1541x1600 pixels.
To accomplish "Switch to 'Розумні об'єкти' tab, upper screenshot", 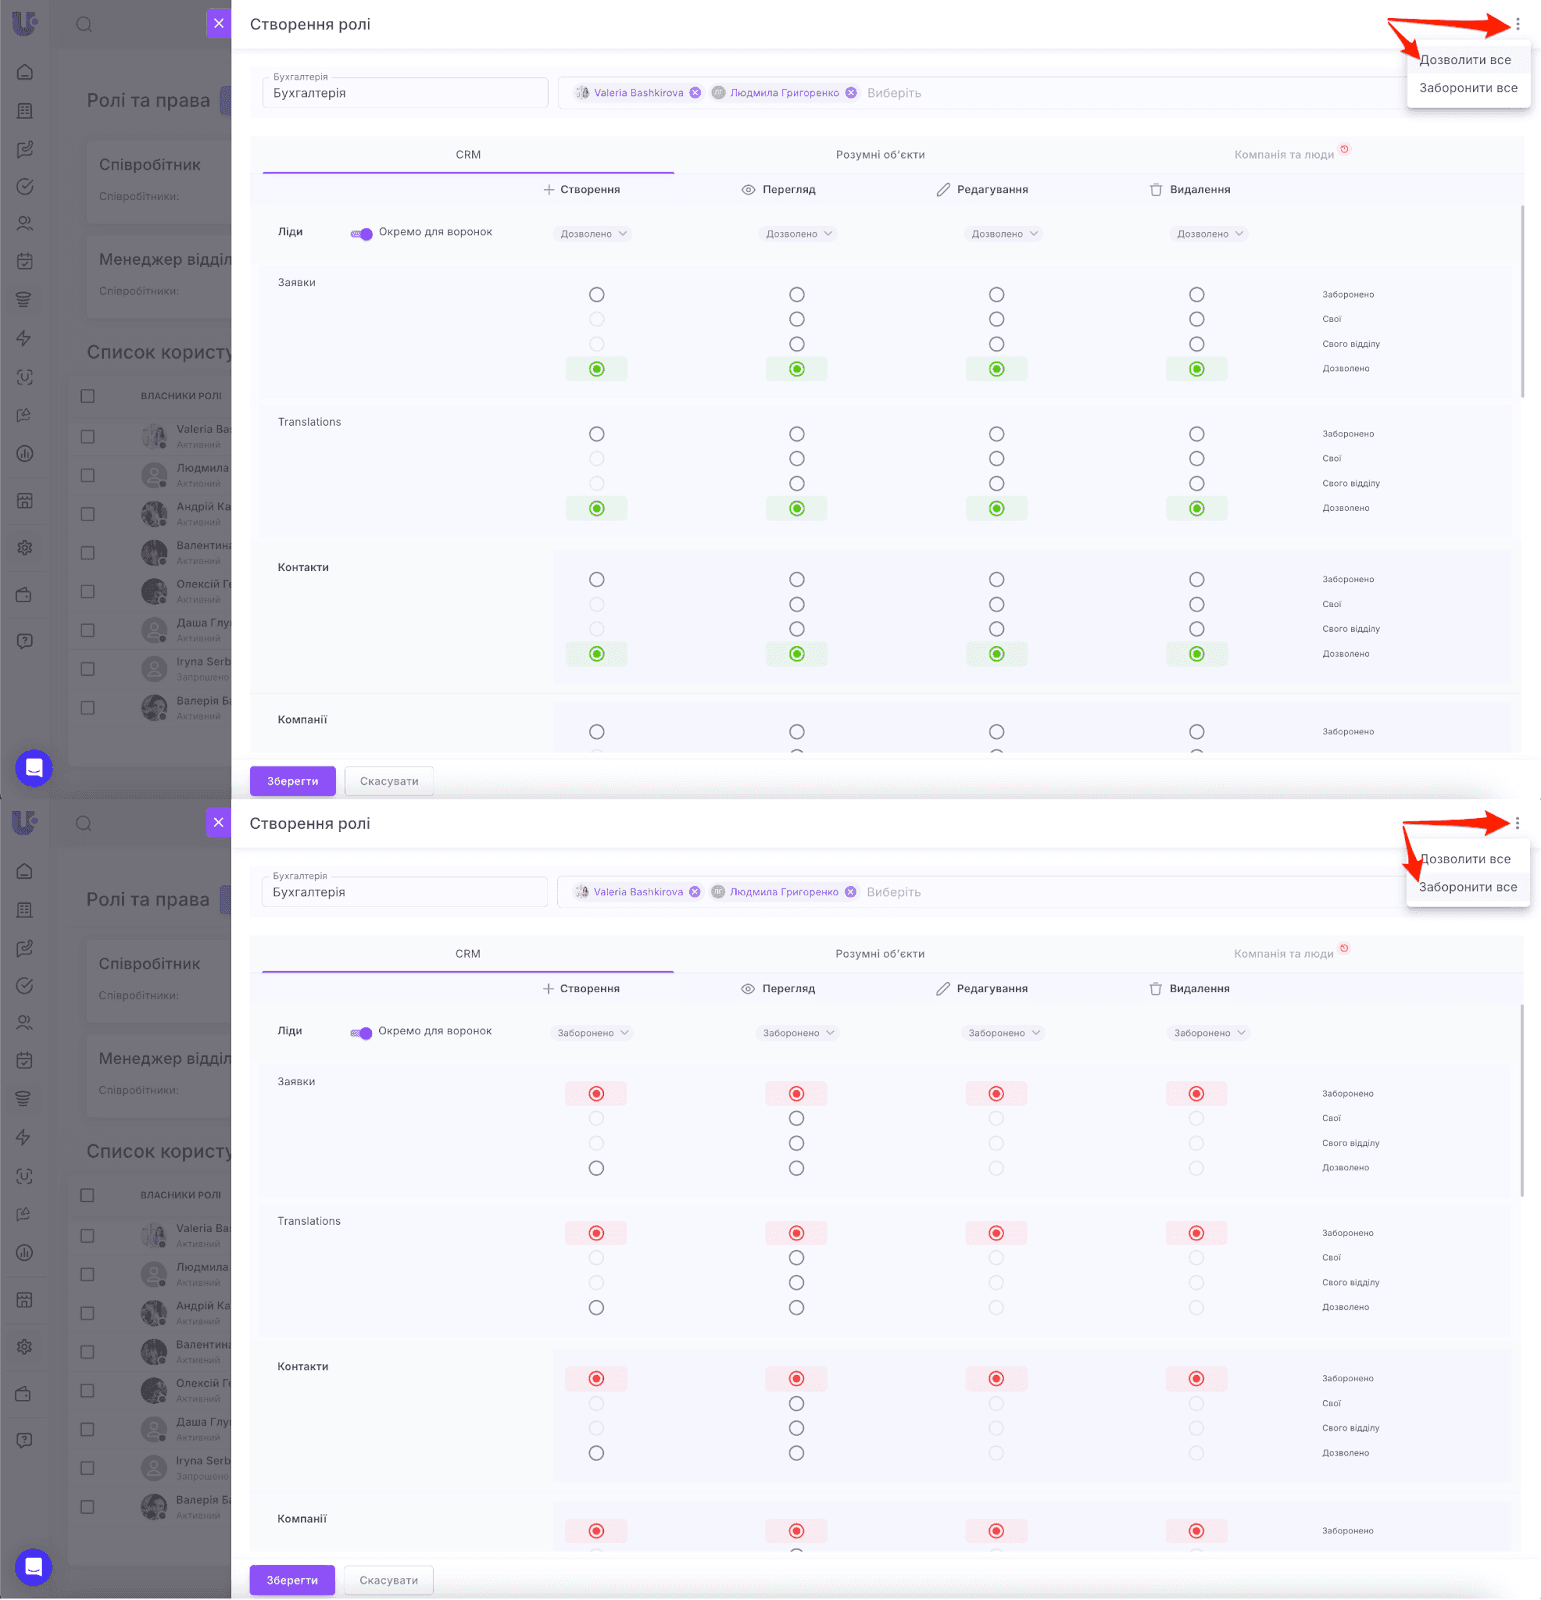I will (x=880, y=155).
